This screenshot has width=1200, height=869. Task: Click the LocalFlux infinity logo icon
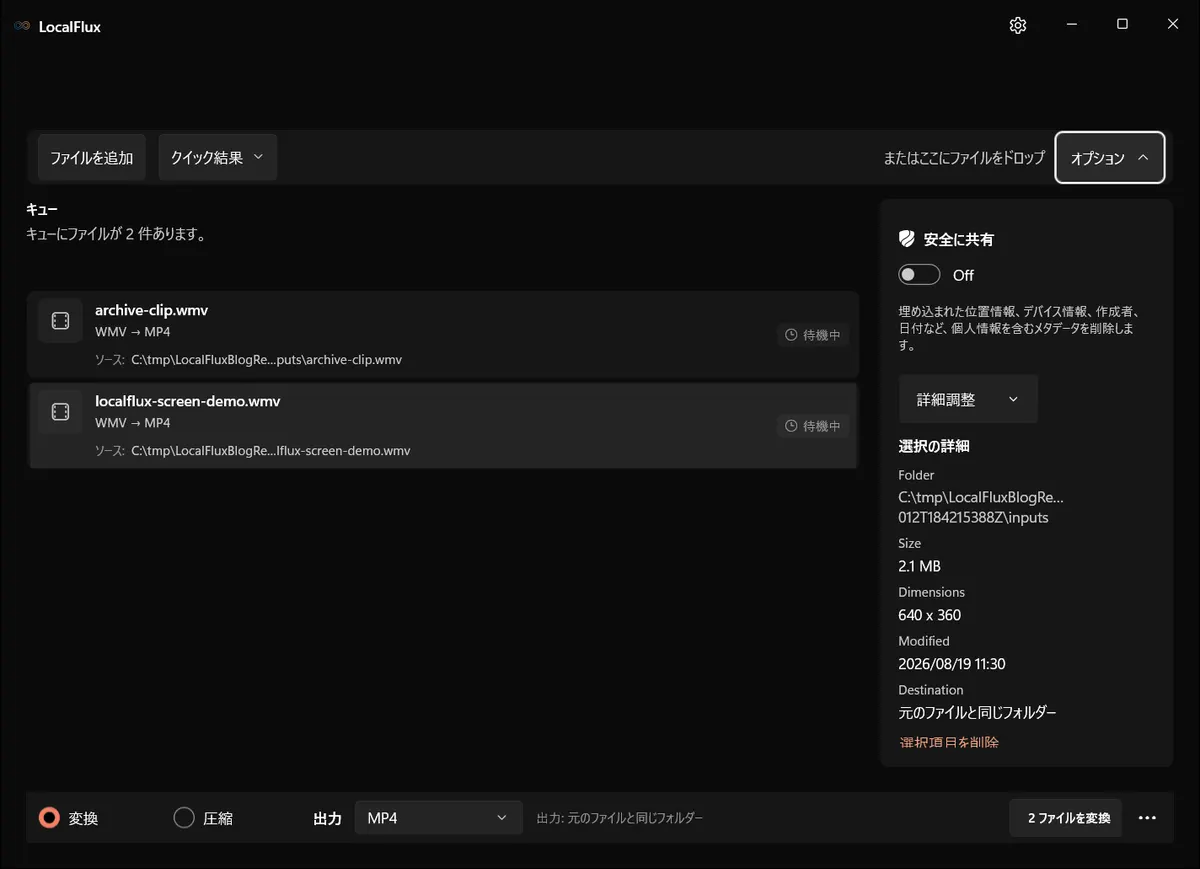point(22,27)
